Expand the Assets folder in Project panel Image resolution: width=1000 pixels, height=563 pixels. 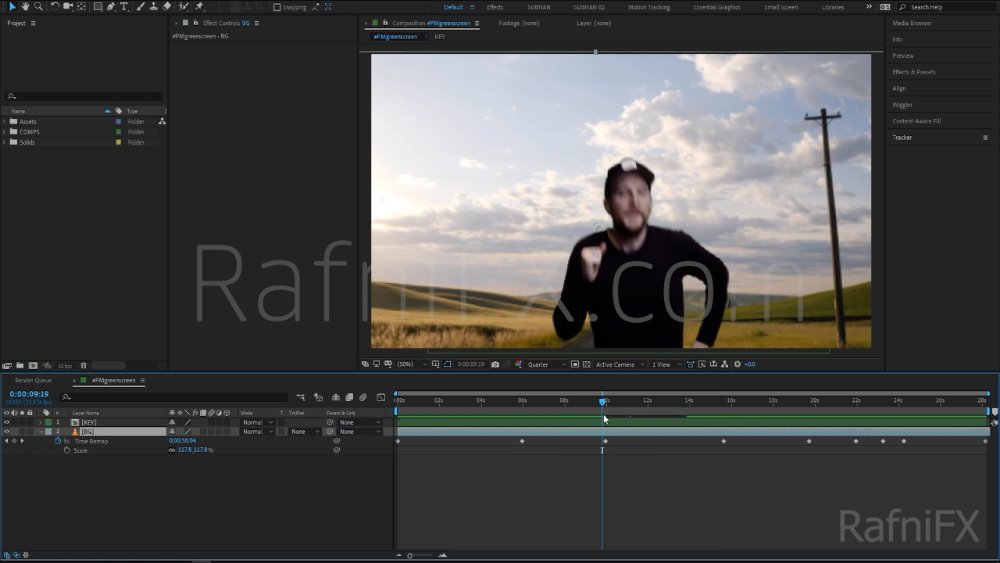[4, 121]
